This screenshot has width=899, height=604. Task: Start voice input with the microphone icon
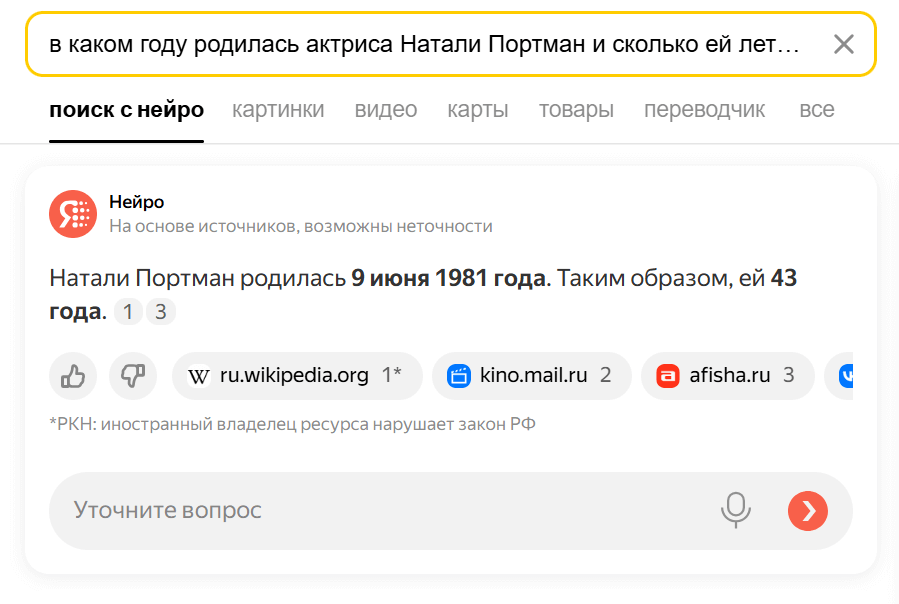(735, 511)
